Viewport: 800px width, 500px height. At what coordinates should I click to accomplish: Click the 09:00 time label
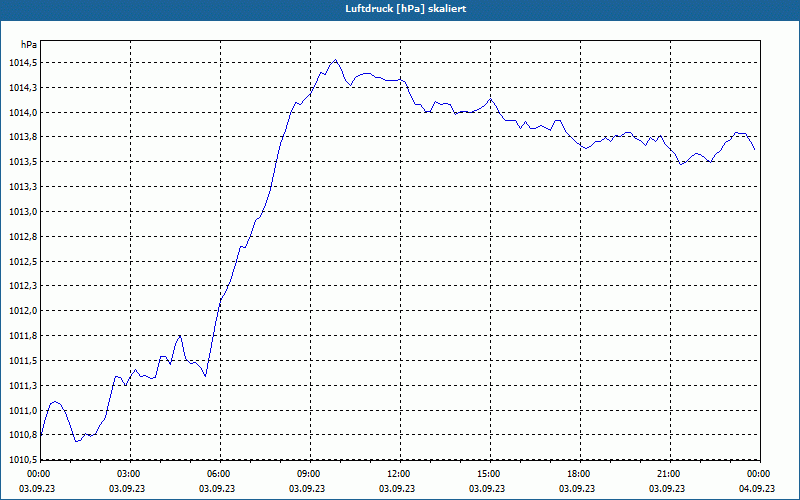coord(310,474)
